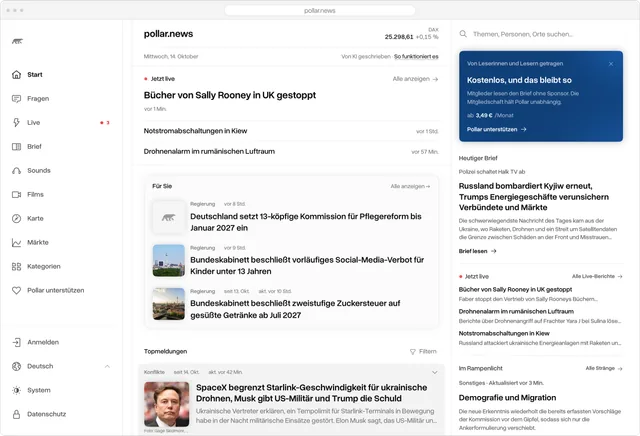Open the Fragen chat icon
This screenshot has height=436, width=640.
16,99
